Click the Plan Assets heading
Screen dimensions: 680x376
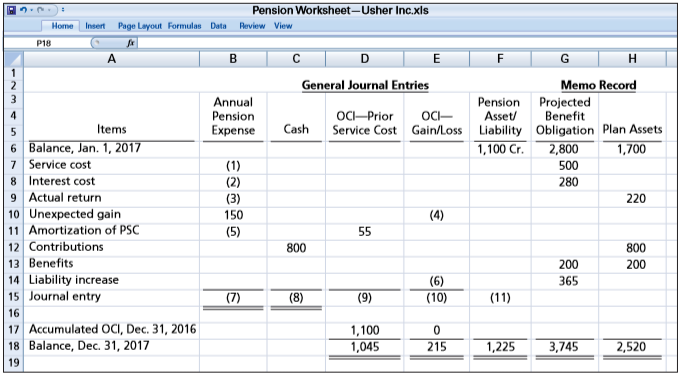632,129
